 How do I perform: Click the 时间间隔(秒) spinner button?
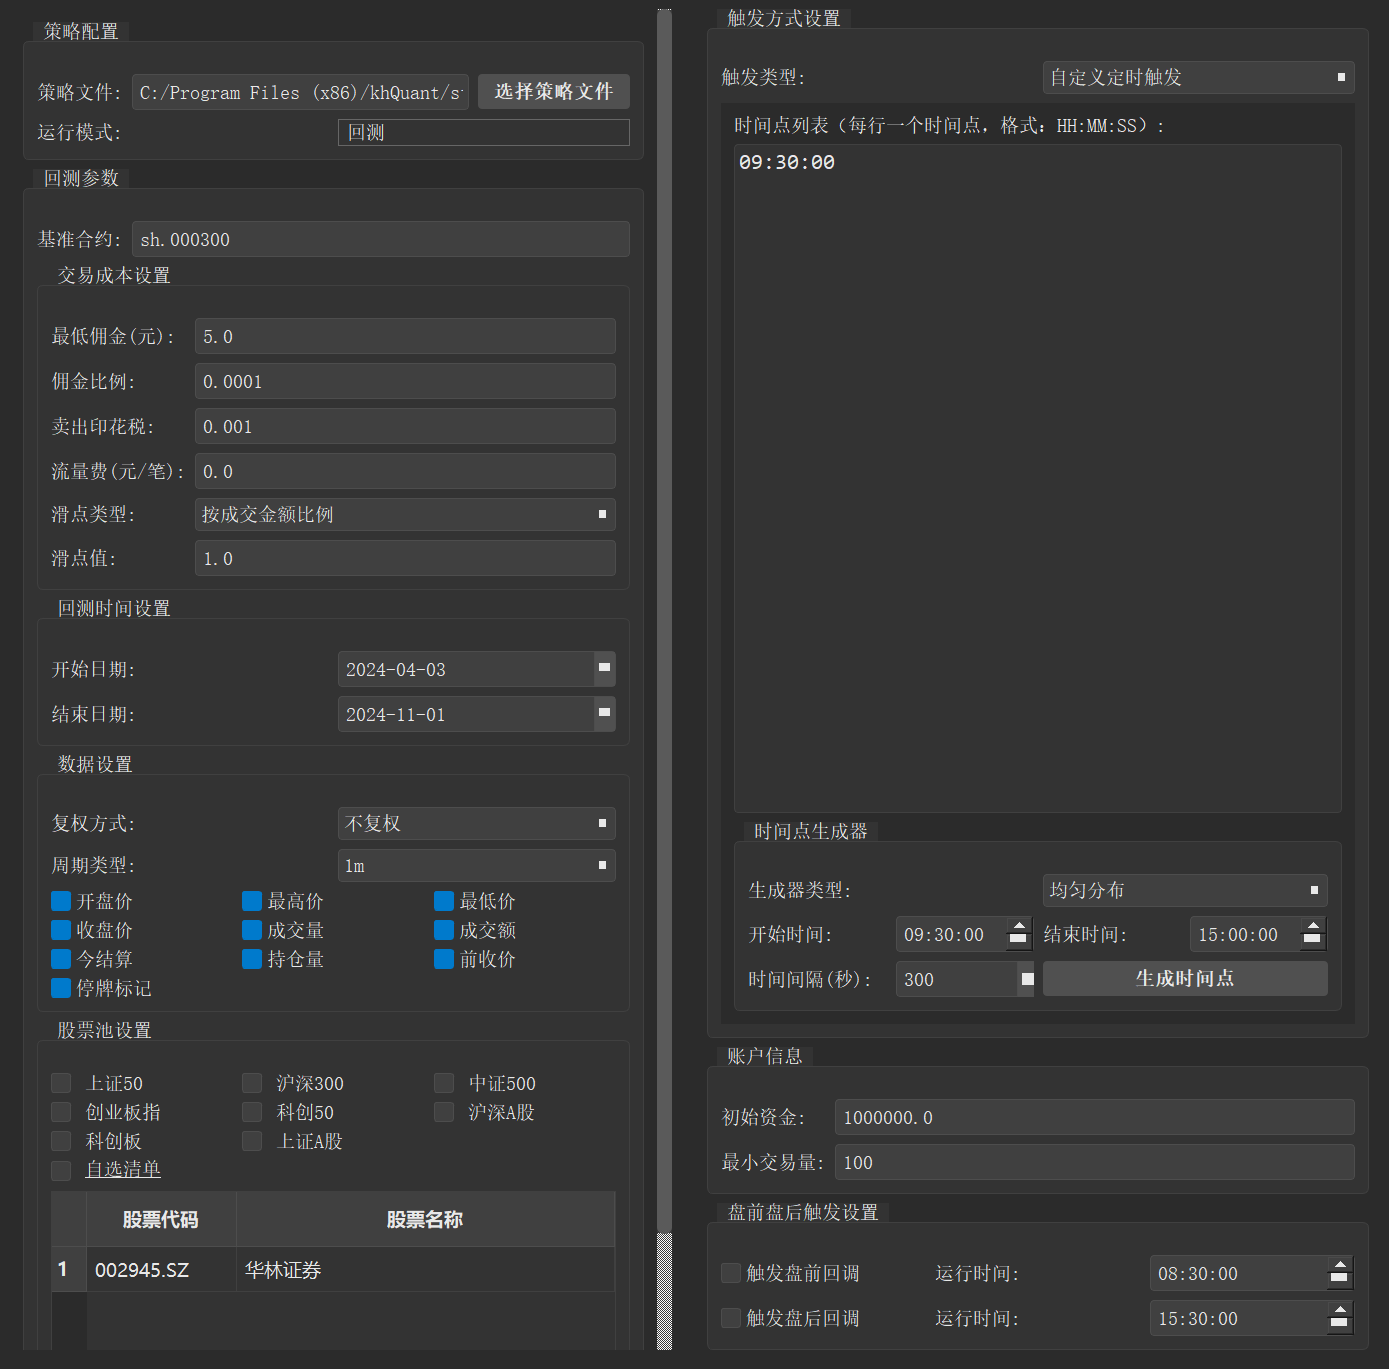tap(1027, 980)
